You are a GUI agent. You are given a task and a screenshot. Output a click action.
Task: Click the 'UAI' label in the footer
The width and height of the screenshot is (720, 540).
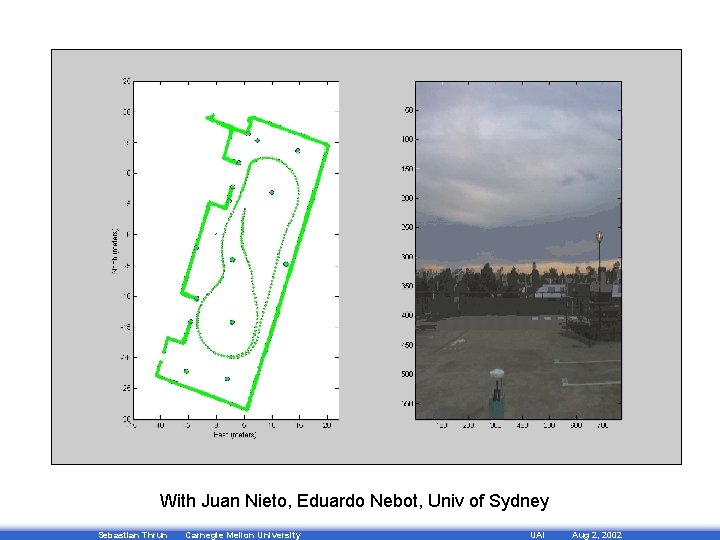pos(537,535)
